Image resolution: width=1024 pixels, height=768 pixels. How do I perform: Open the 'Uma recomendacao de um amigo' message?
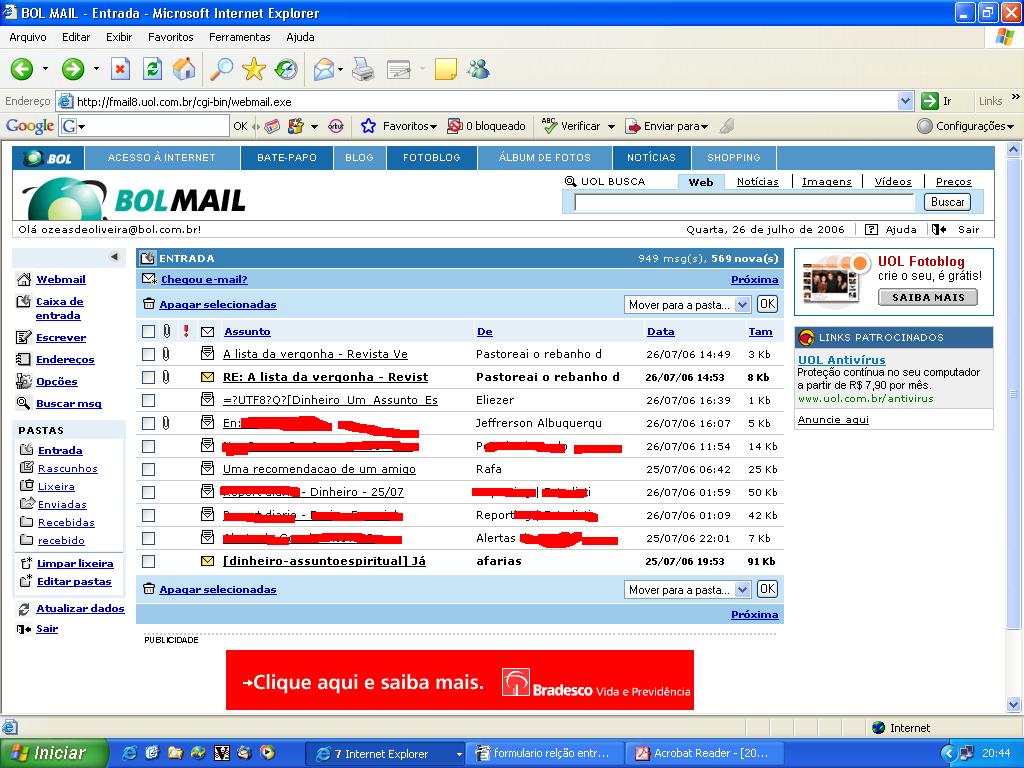tap(319, 469)
